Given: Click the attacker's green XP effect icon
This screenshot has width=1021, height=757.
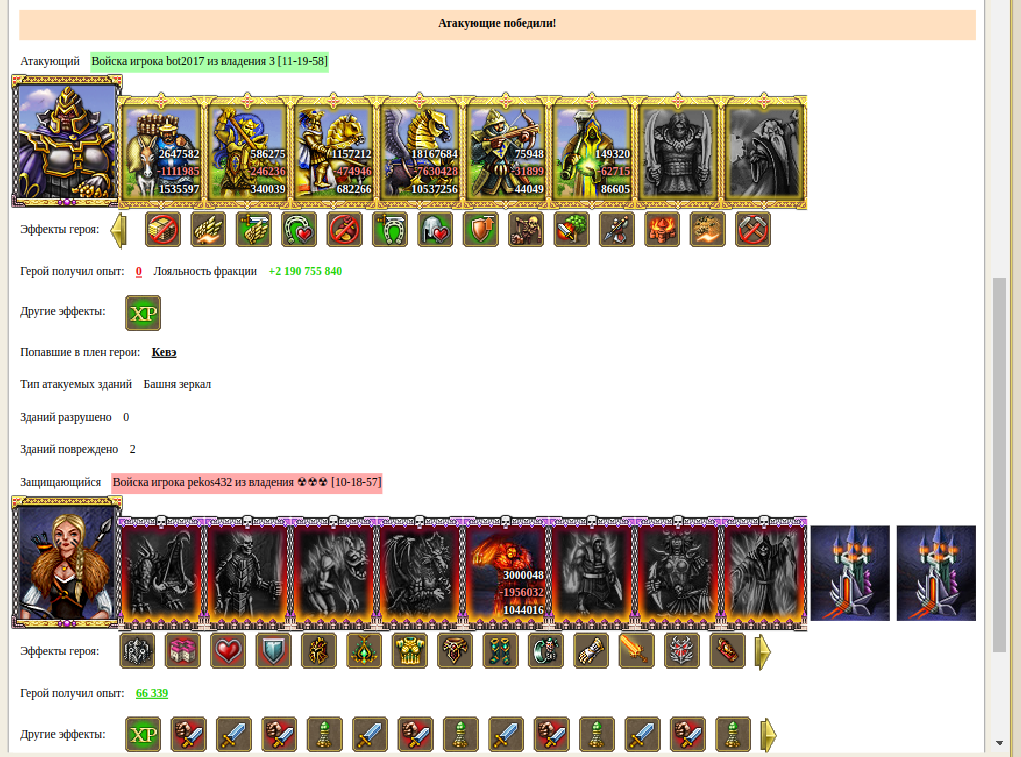Looking at the screenshot, I should (x=143, y=313).
